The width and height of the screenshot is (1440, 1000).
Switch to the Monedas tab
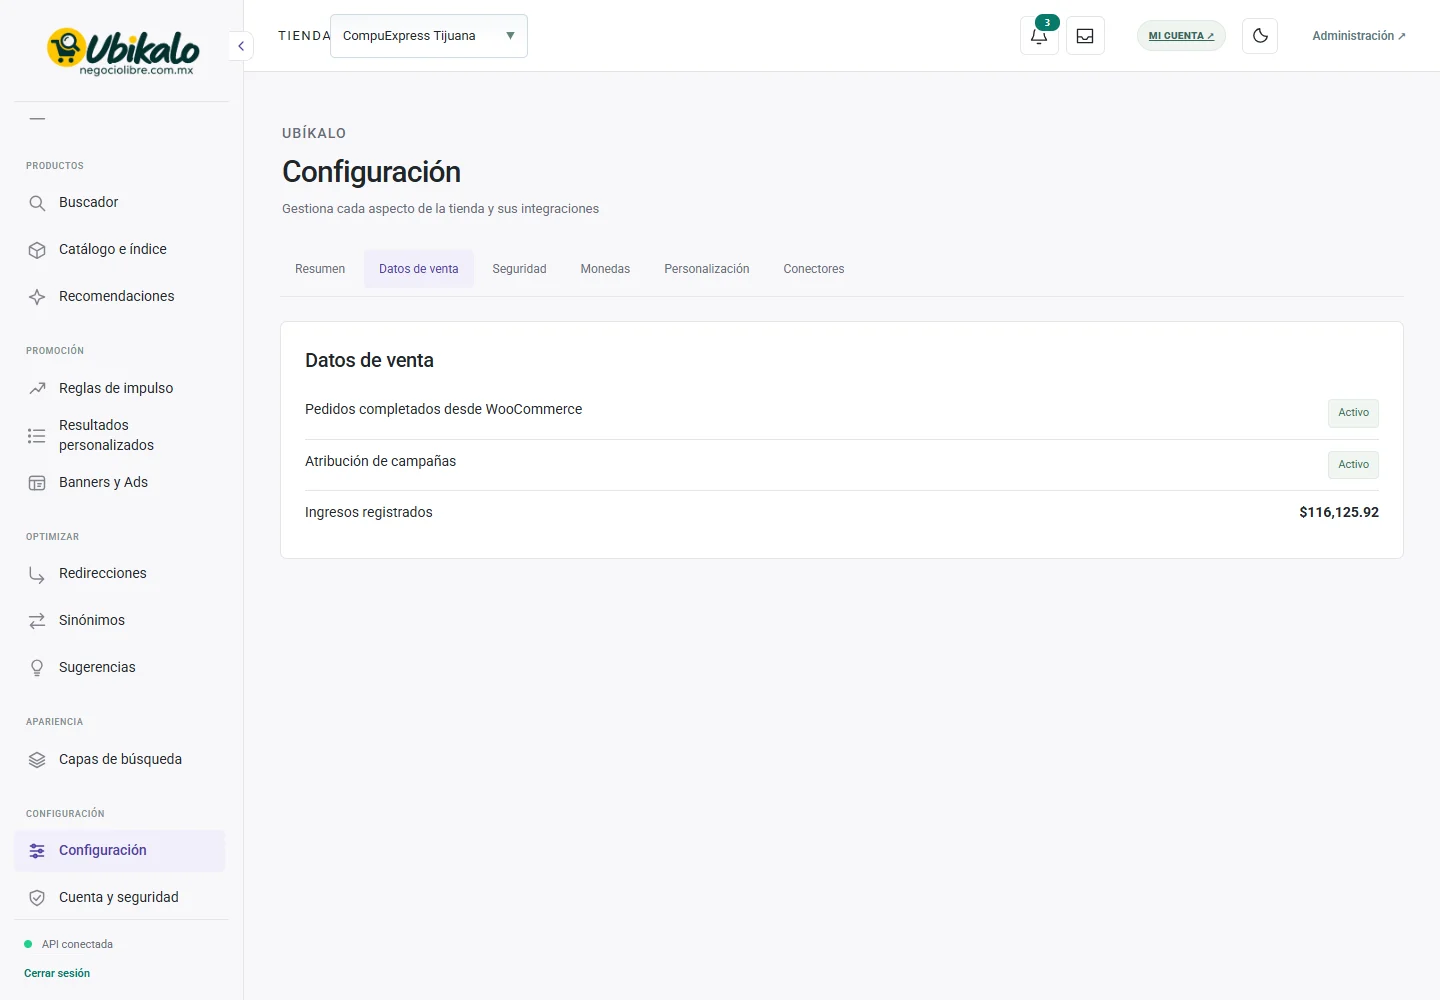click(x=605, y=269)
